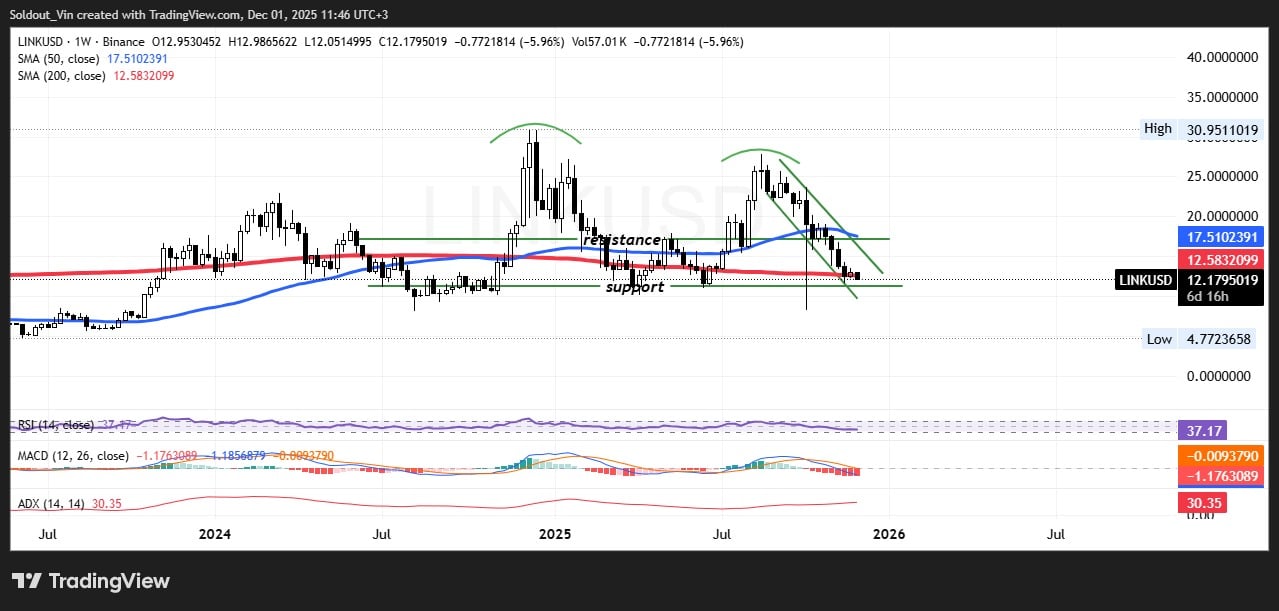Click the purple RSI value badge 37.17
Viewport: 1279px width, 611px height.
(1203, 430)
